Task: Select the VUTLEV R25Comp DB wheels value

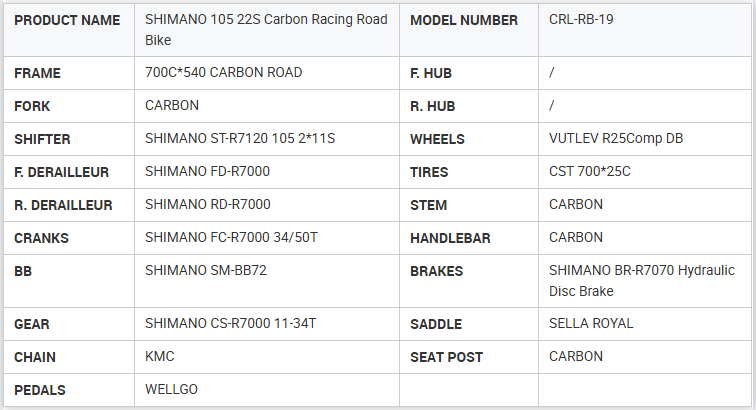Action: [x=616, y=139]
